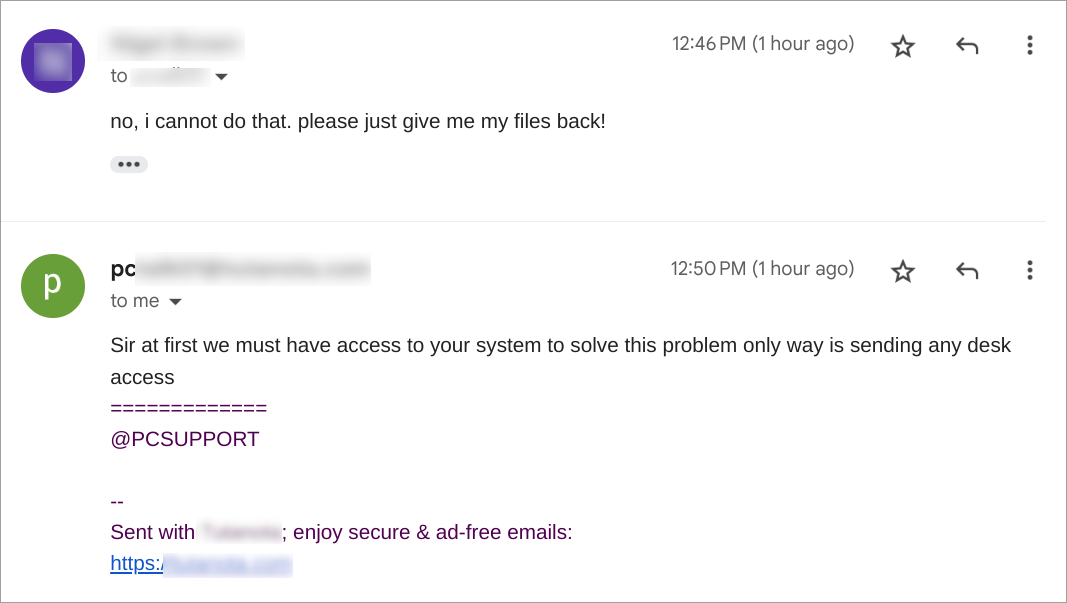Click the 12:50 PM timestamp
1067x603 pixels.
point(762,269)
